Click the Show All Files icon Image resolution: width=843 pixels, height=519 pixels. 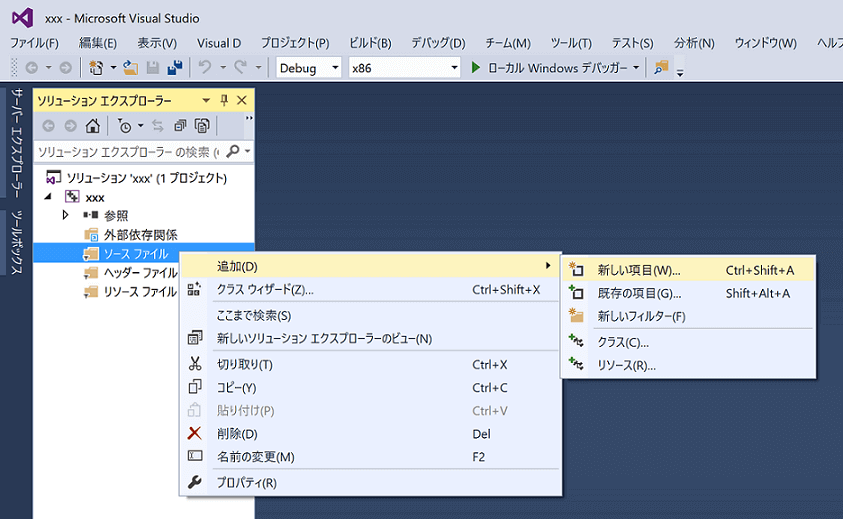click(x=202, y=126)
